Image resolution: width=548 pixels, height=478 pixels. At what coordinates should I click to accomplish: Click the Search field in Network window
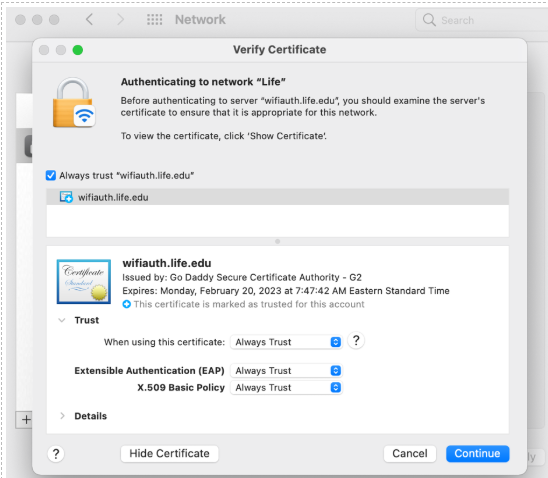tap(482, 20)
